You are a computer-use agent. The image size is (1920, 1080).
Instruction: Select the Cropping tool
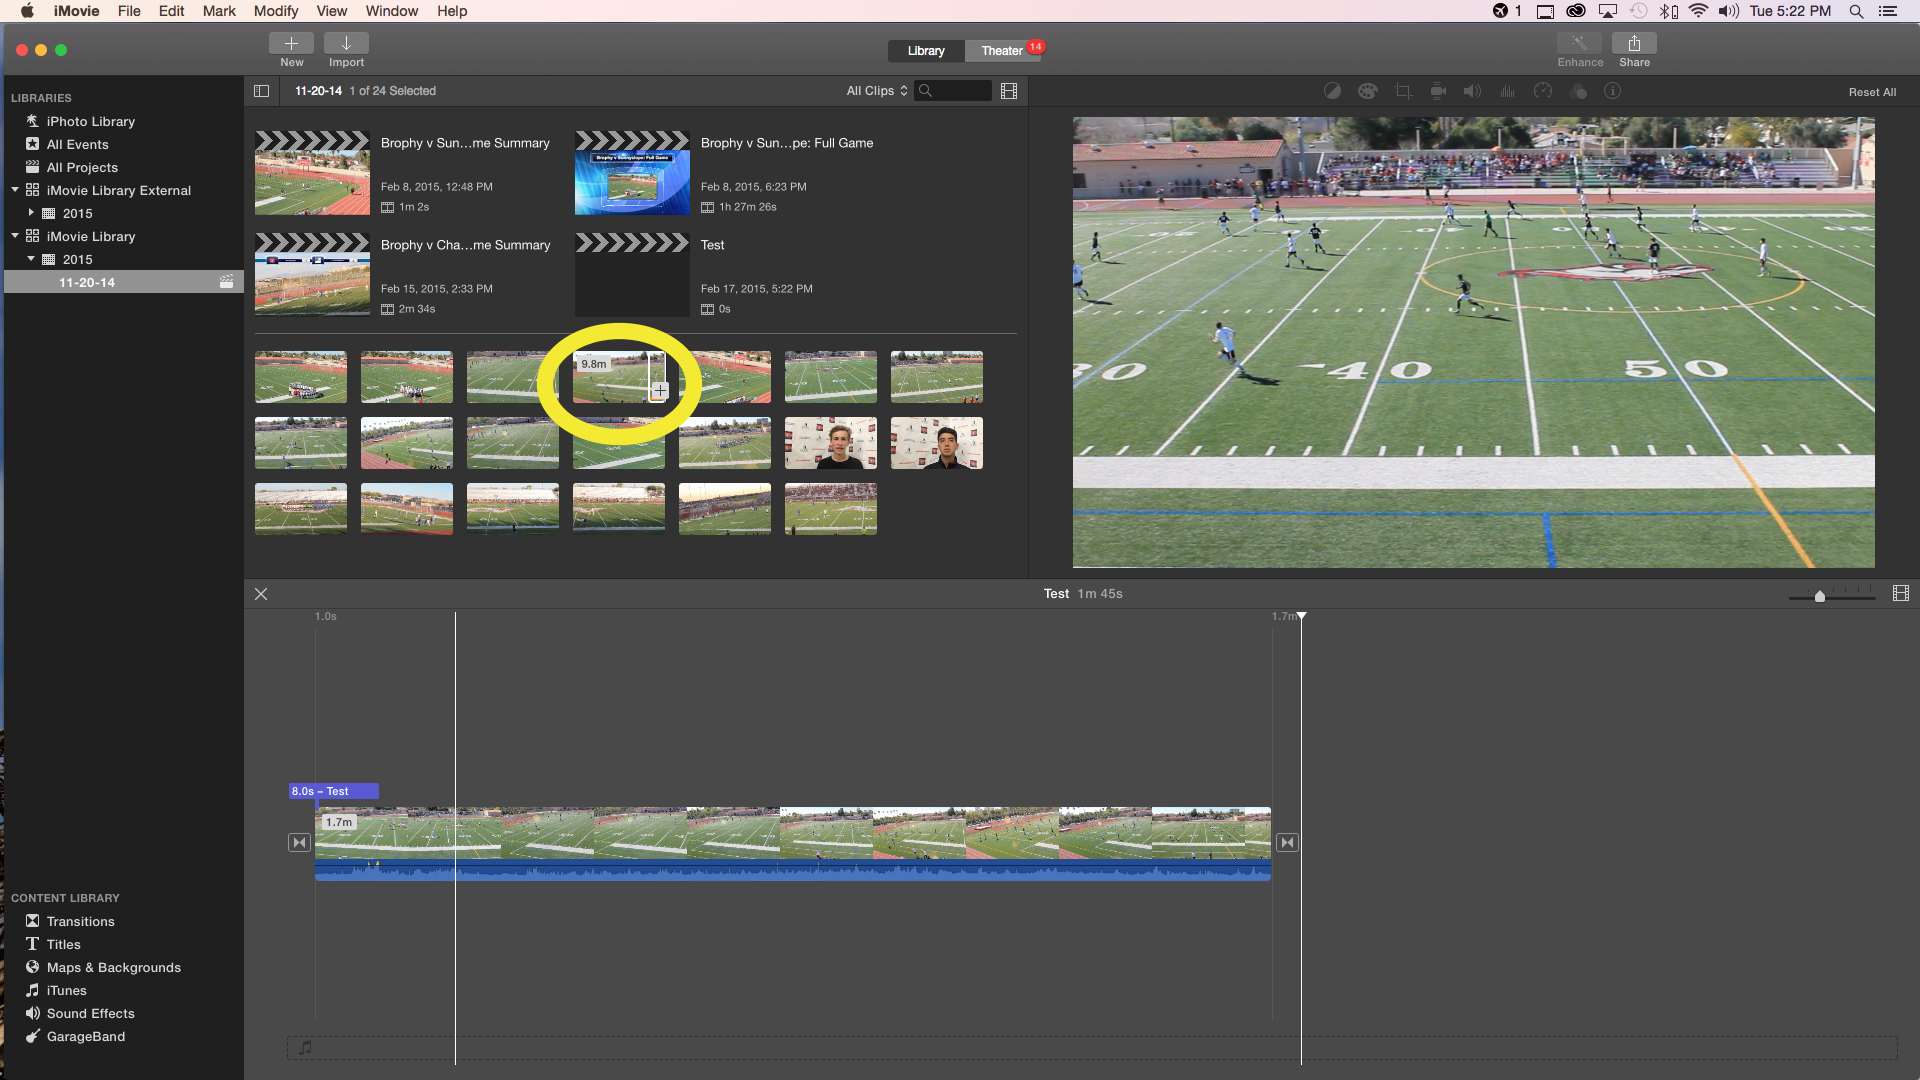tap(1403, 91)
